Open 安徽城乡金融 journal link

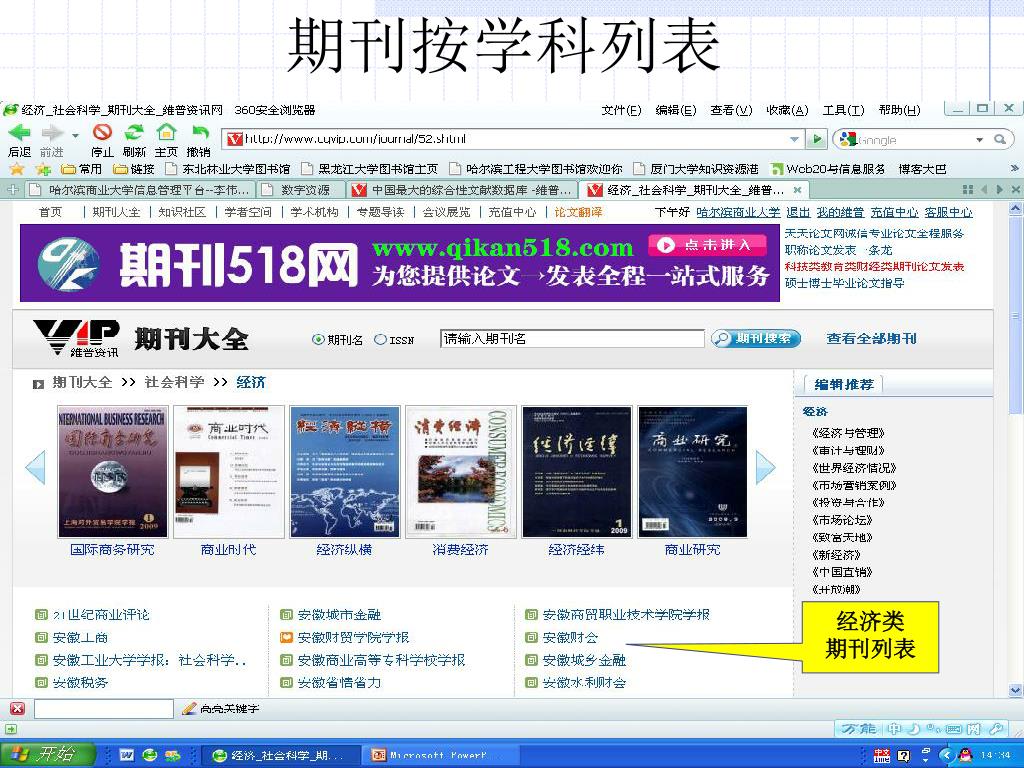(584, 660)
